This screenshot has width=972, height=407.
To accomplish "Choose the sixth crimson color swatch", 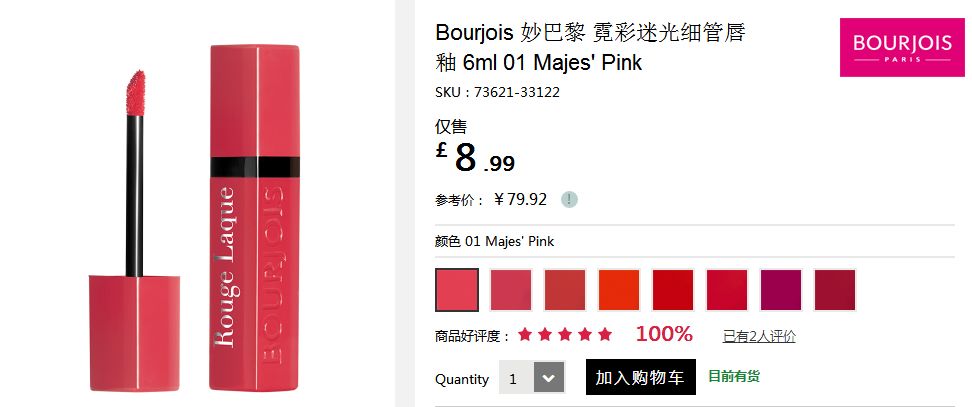I will 727,290.
